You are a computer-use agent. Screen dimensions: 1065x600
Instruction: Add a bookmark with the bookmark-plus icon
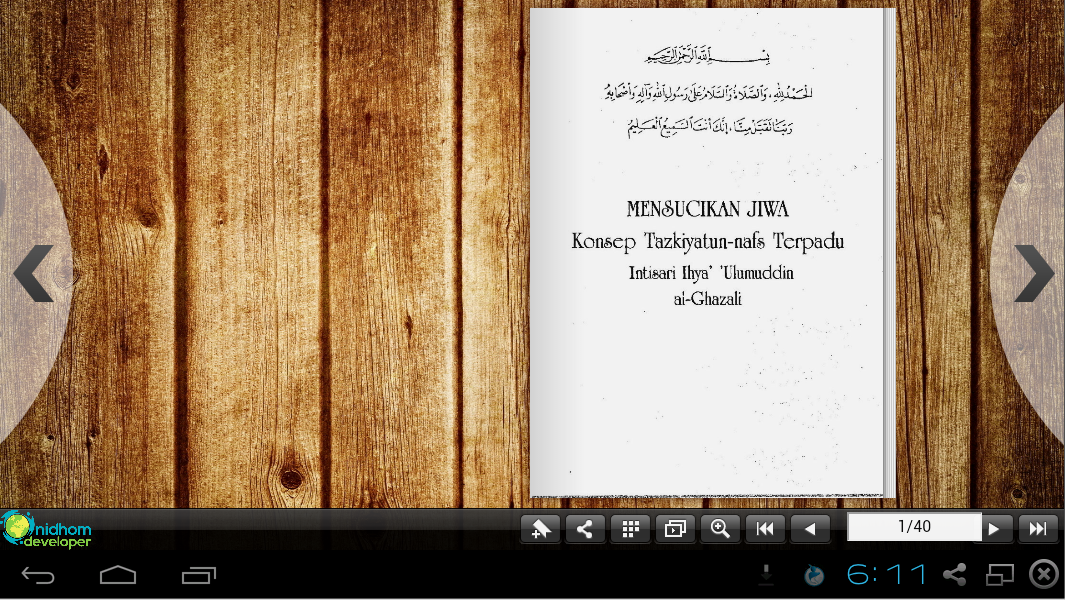pyautogui.click(x=541, y=529)
